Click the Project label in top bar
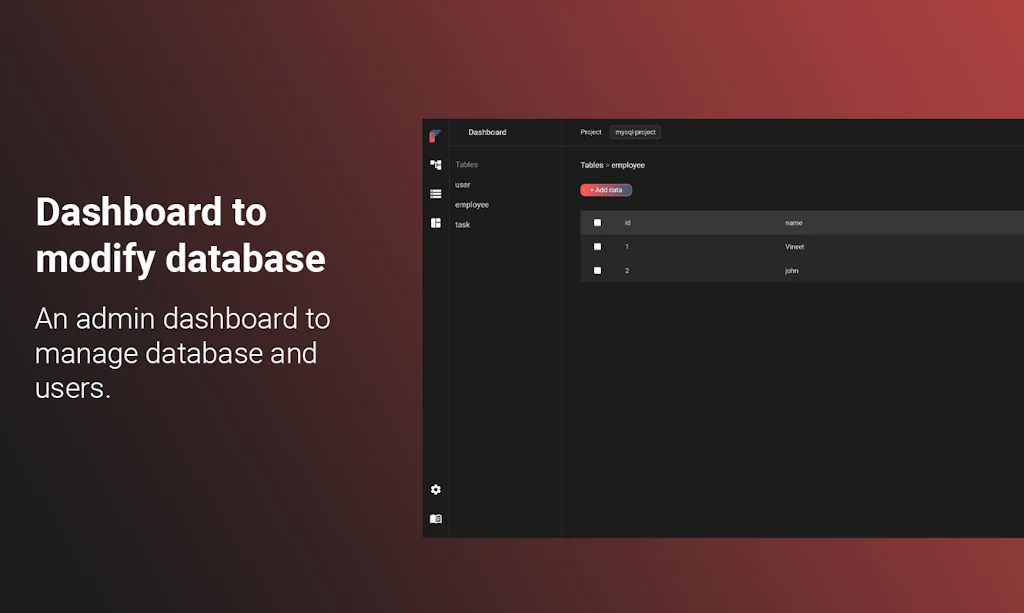The width and height of the screenshot is (1024, 613). (x=590, y=132)
